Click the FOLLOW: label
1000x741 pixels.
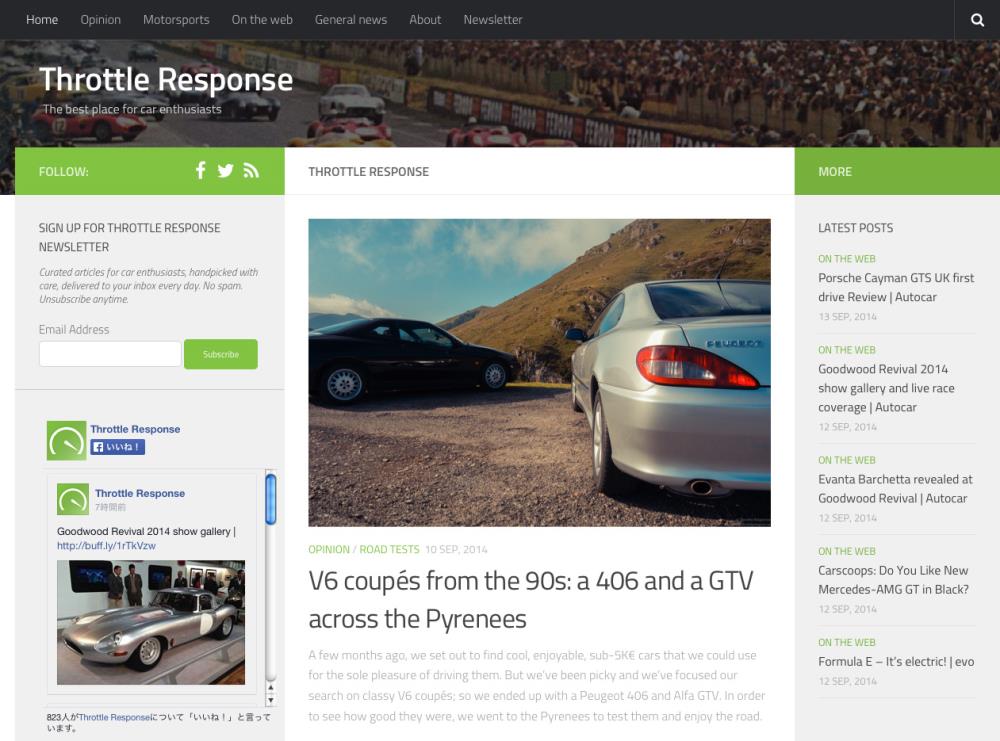pos(64,172)
